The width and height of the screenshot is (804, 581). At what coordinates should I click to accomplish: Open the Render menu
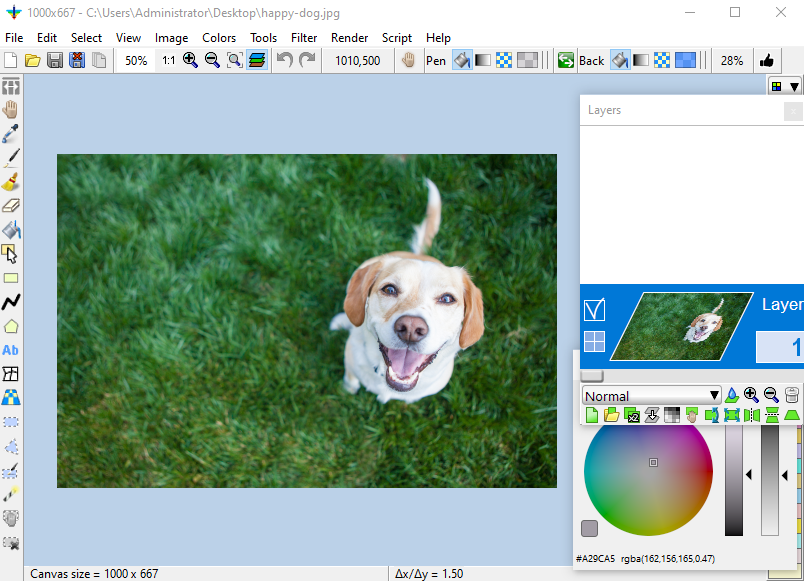(x=349, y=37)
